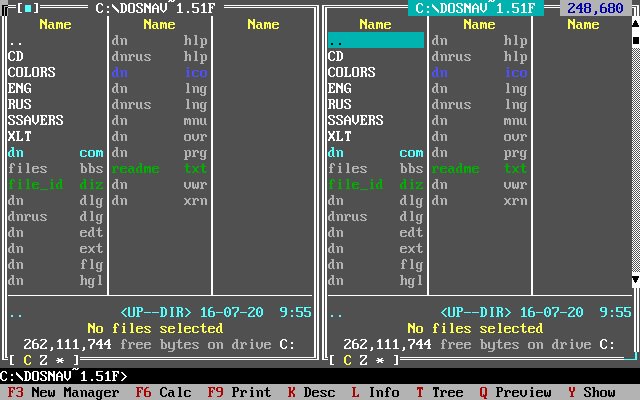
Task: Select the CD folder in right panel
Action: [x=376, y=56]
